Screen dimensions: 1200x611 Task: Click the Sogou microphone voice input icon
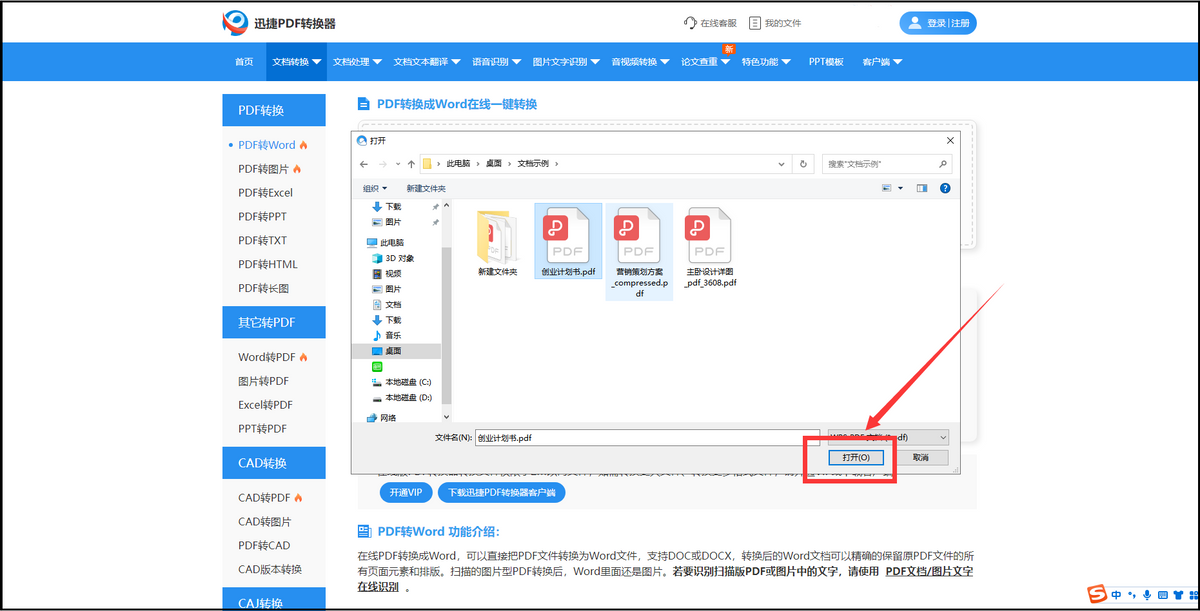(1147, 595)
